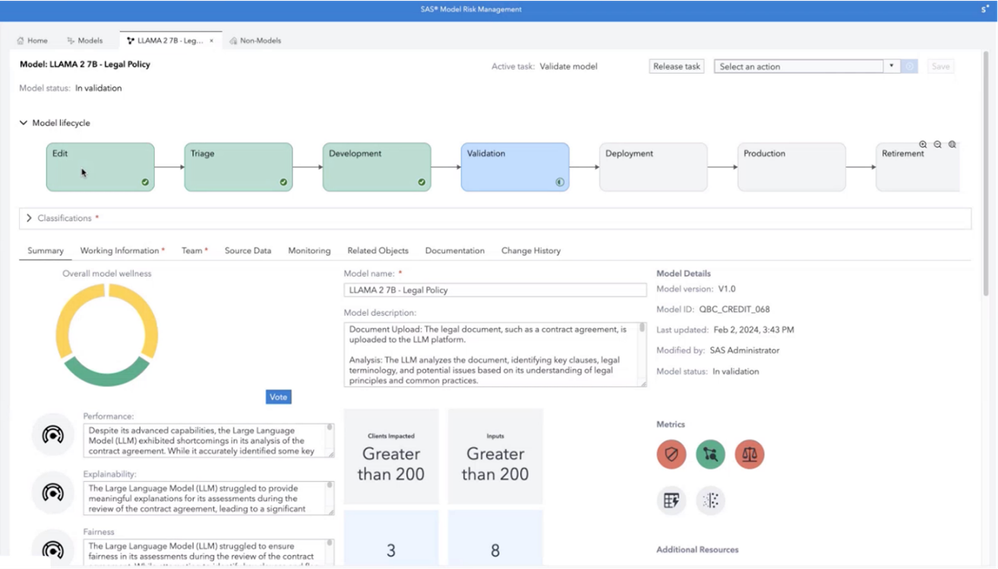Click the Clients Impacted Greater than 200 tile

pyautogui.click(x=391, y=456)
